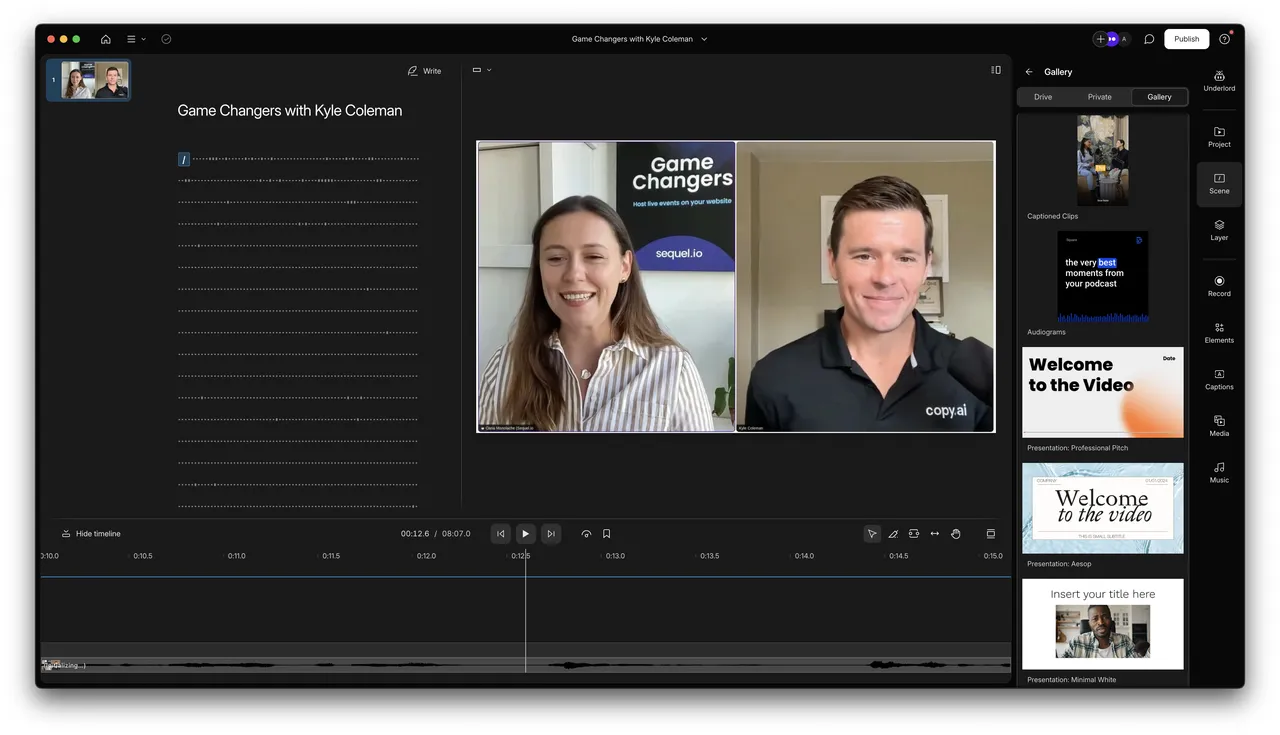Image resolution: width=1280 pixels, height=735 pixels.
Task: Click the add collaborator plus icon
Action: pyautogui.click(x=1101, y=39)
